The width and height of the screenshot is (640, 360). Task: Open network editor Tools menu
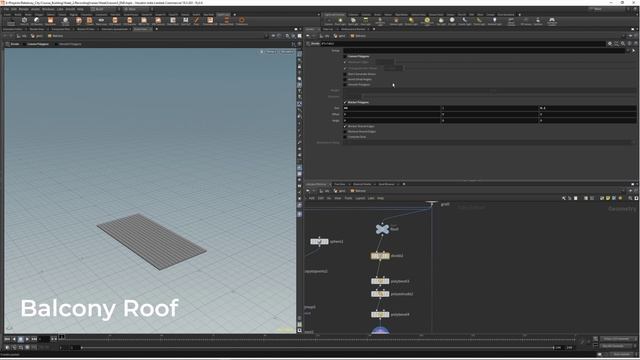pos(348,198)
